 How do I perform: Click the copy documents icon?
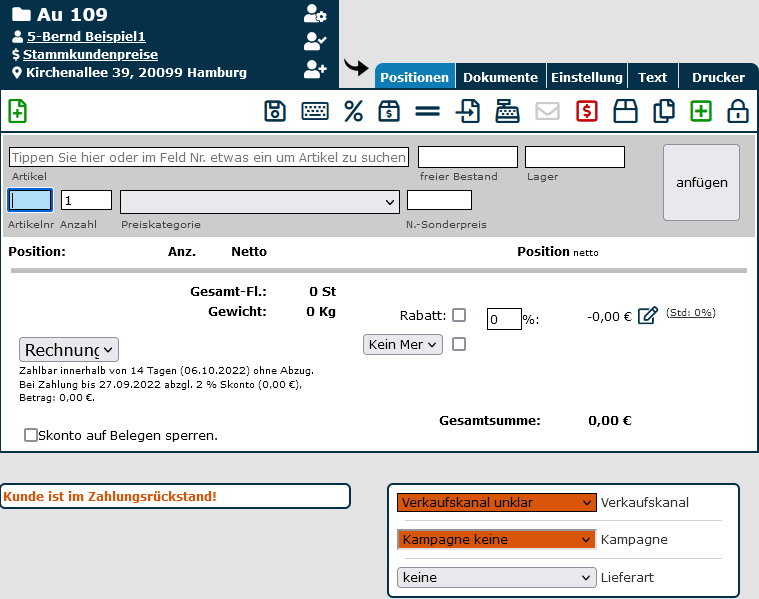[663, 111]
